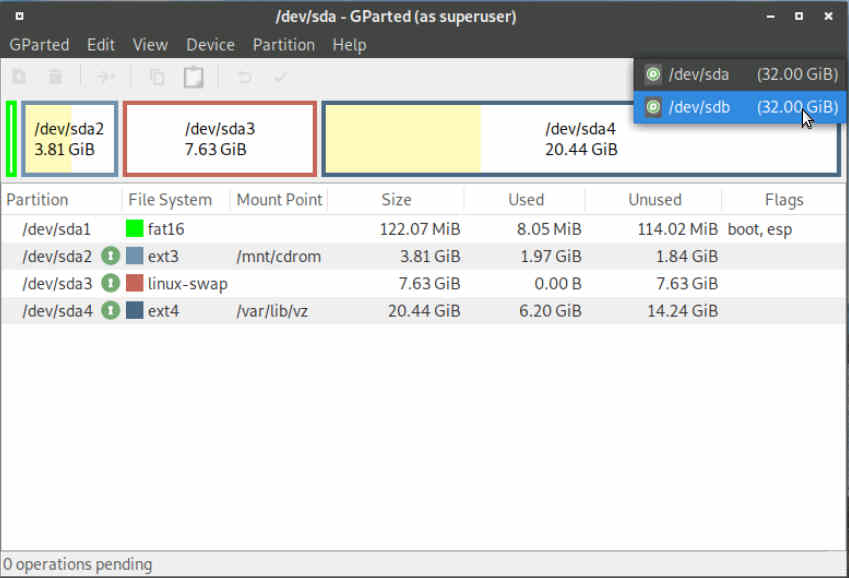The image size is (849, 578).
Task: Click the Copy partition toolbar icon
Action: pyautogui.click(x=157, y=77)
